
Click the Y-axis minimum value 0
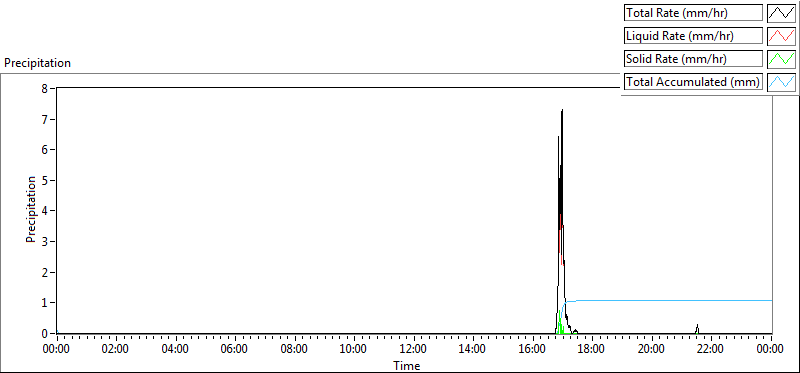[44, 333]
